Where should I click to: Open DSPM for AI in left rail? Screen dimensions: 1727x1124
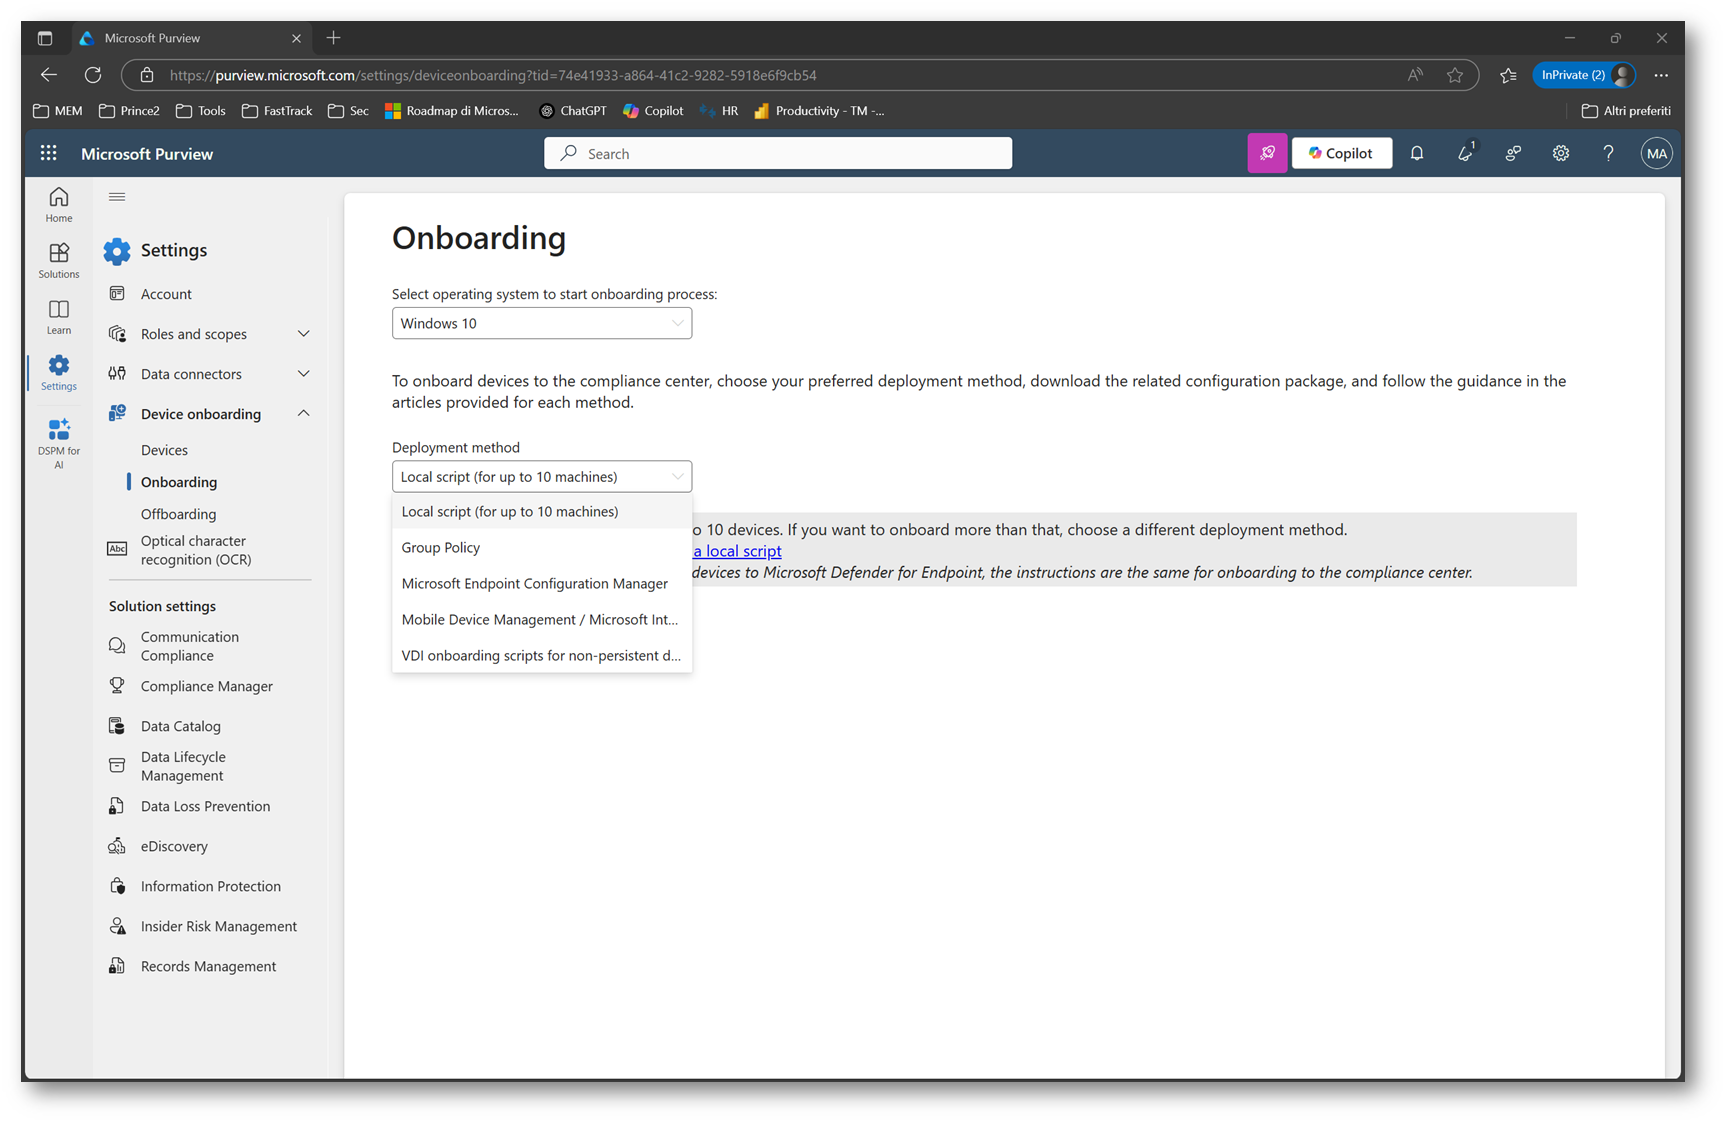click(x=59, y=443)
